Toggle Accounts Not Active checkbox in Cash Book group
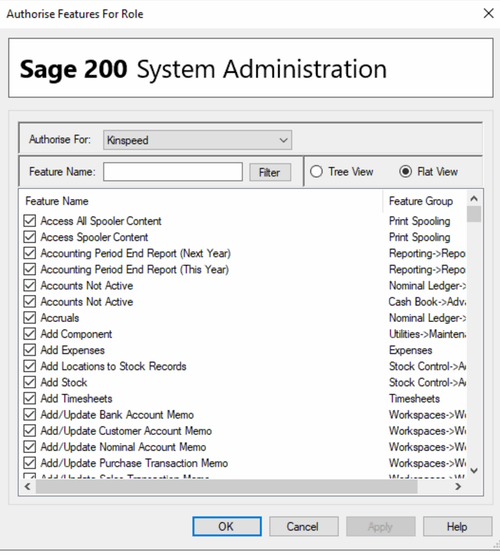 [x=30, y=302]
